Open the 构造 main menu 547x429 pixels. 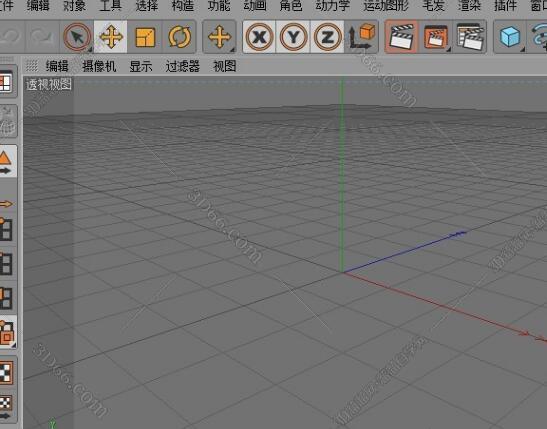point(183,6)
